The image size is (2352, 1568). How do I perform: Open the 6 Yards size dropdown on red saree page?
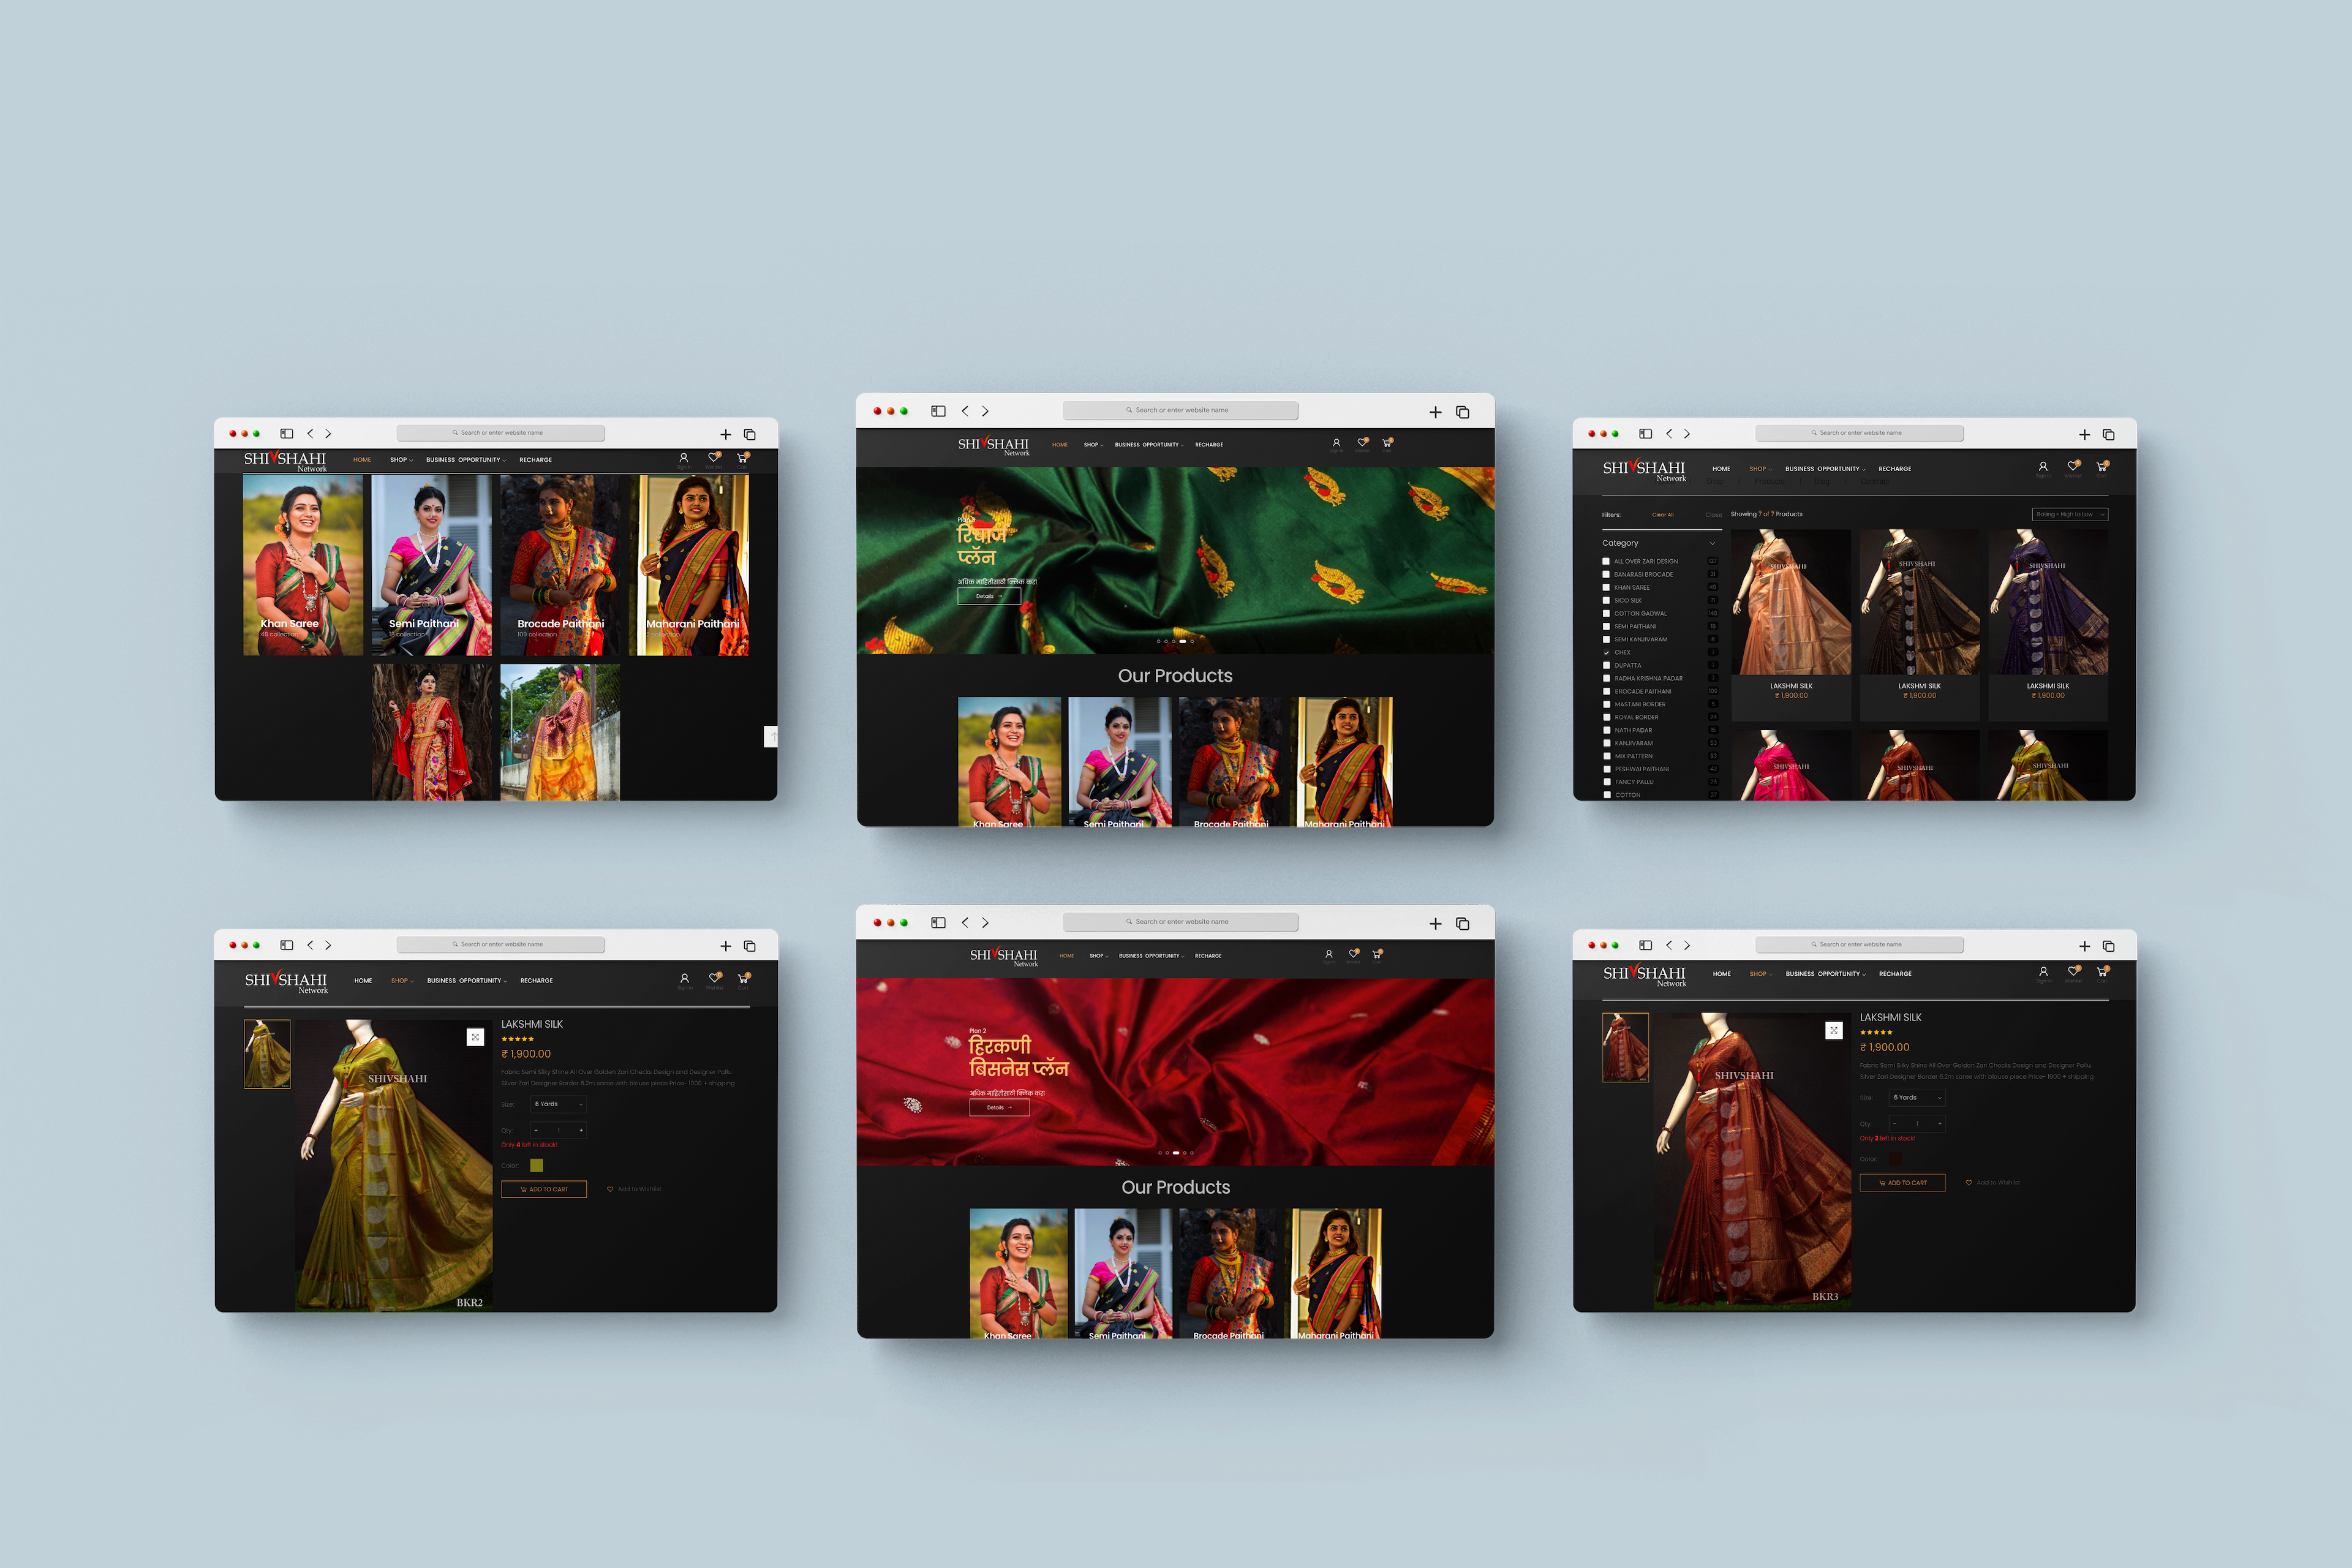tap(1917, 1098)
